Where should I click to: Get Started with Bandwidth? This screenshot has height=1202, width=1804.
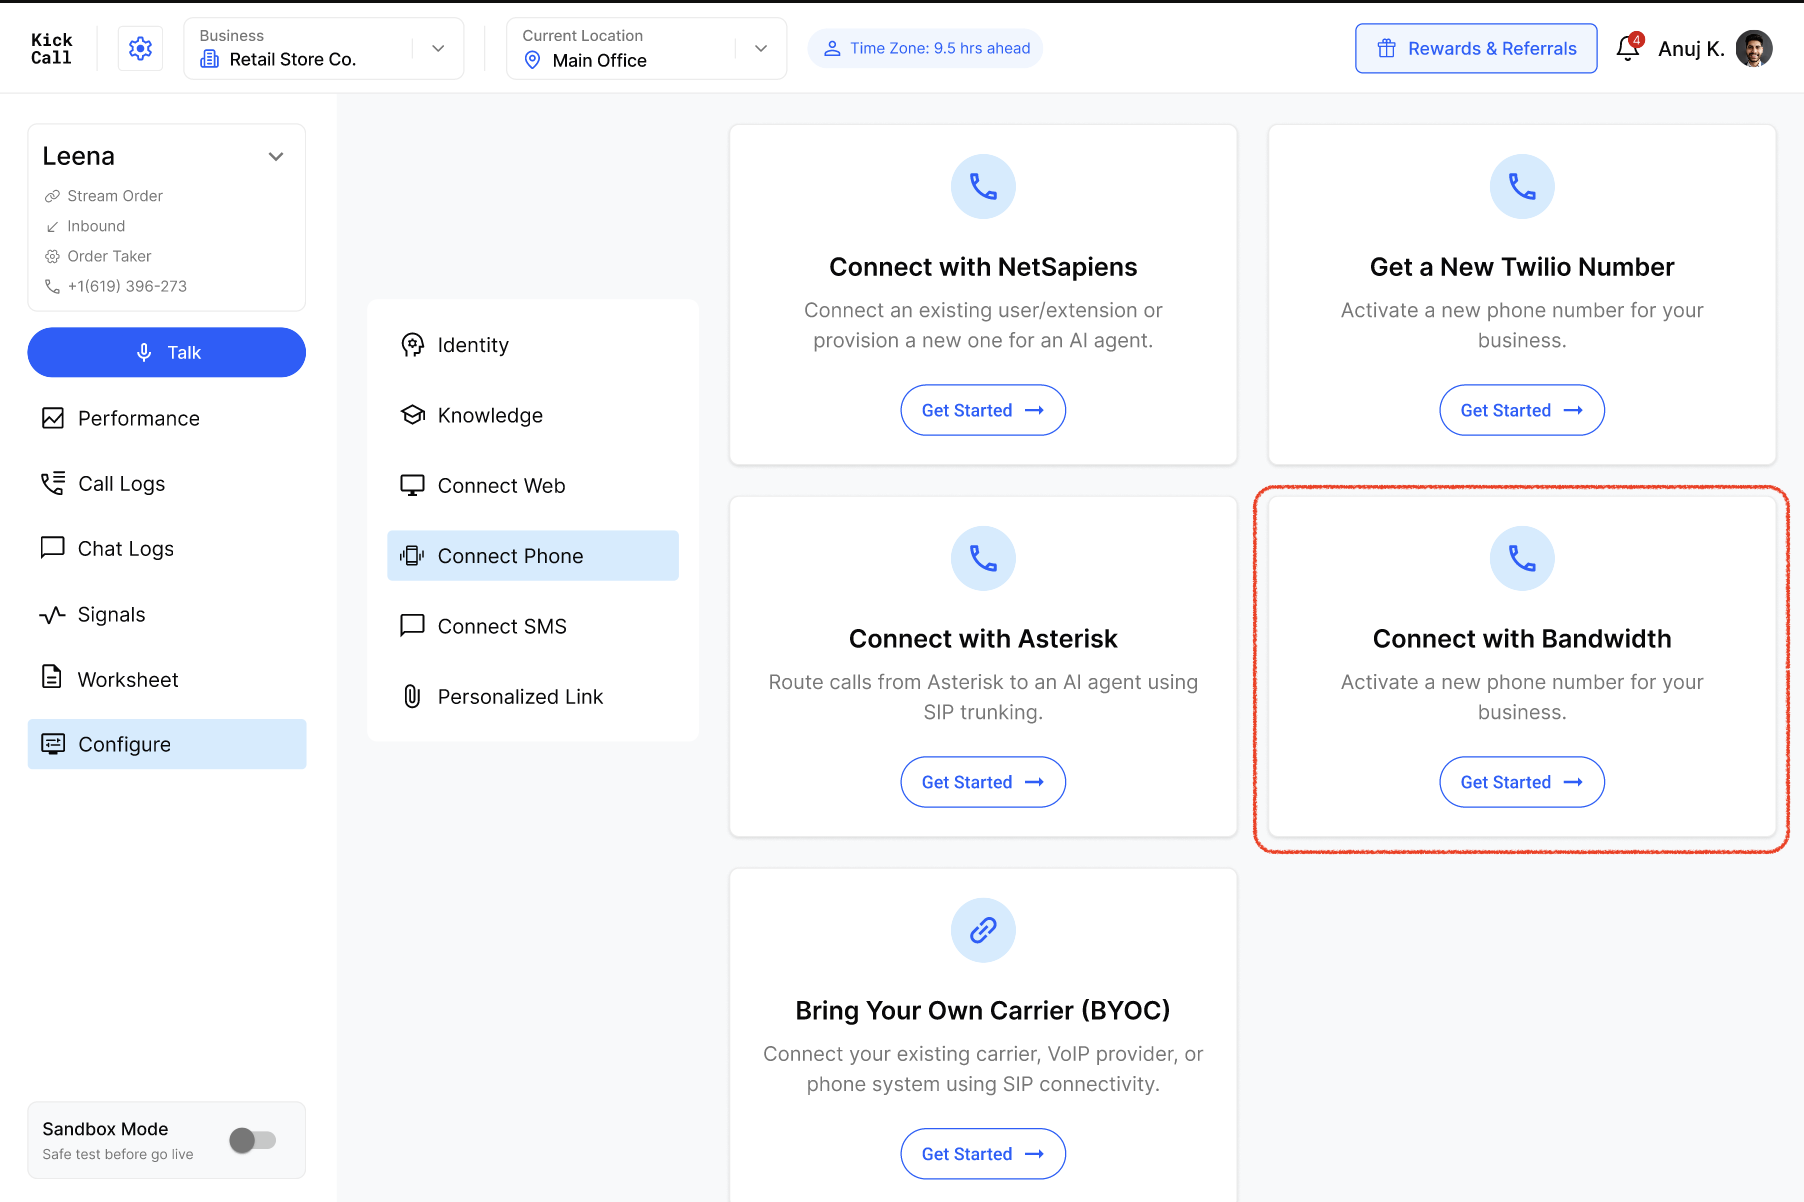[x=1522, y=782]
